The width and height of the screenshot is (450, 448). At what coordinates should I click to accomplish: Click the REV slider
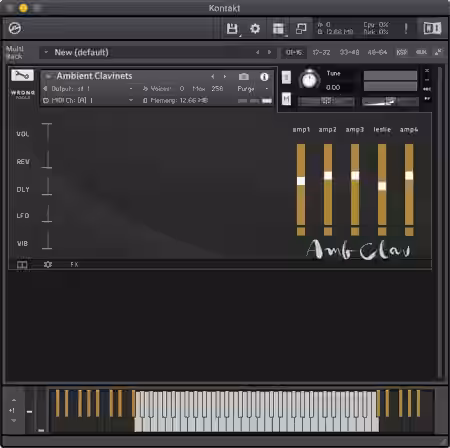(x=47, y=160)
